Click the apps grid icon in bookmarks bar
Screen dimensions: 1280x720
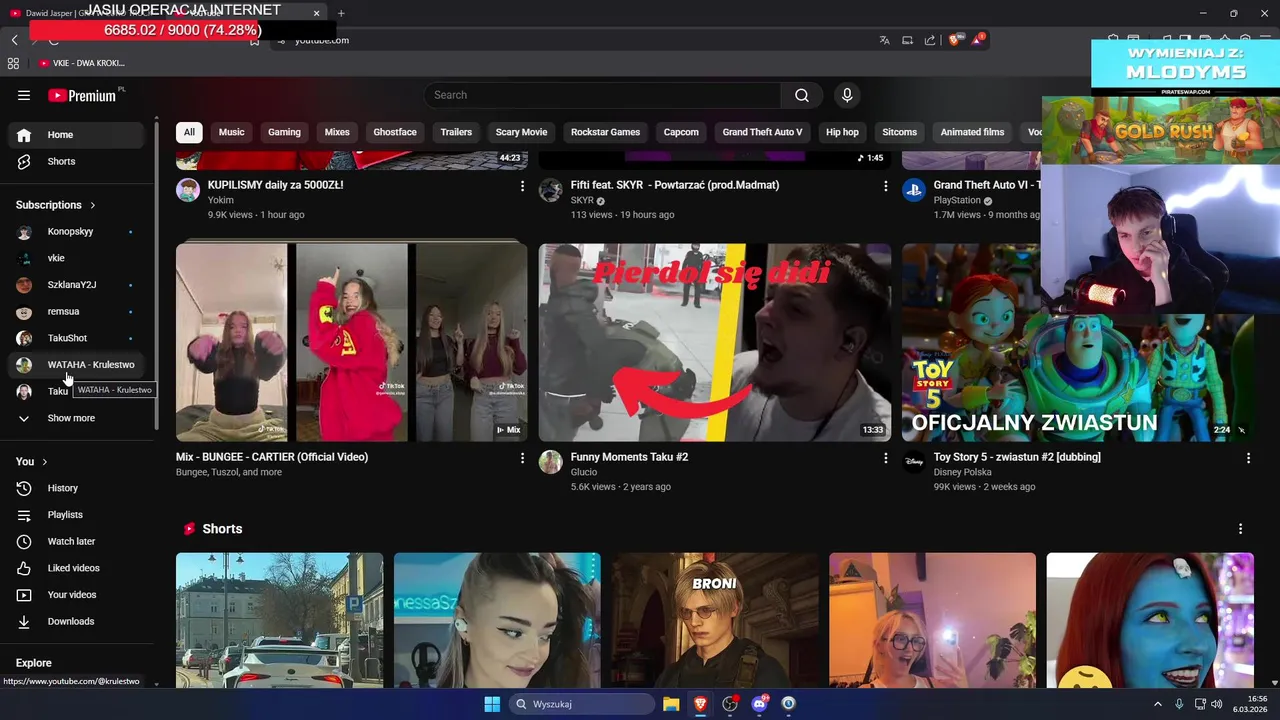pyautogui.click(x=13, y=63)
